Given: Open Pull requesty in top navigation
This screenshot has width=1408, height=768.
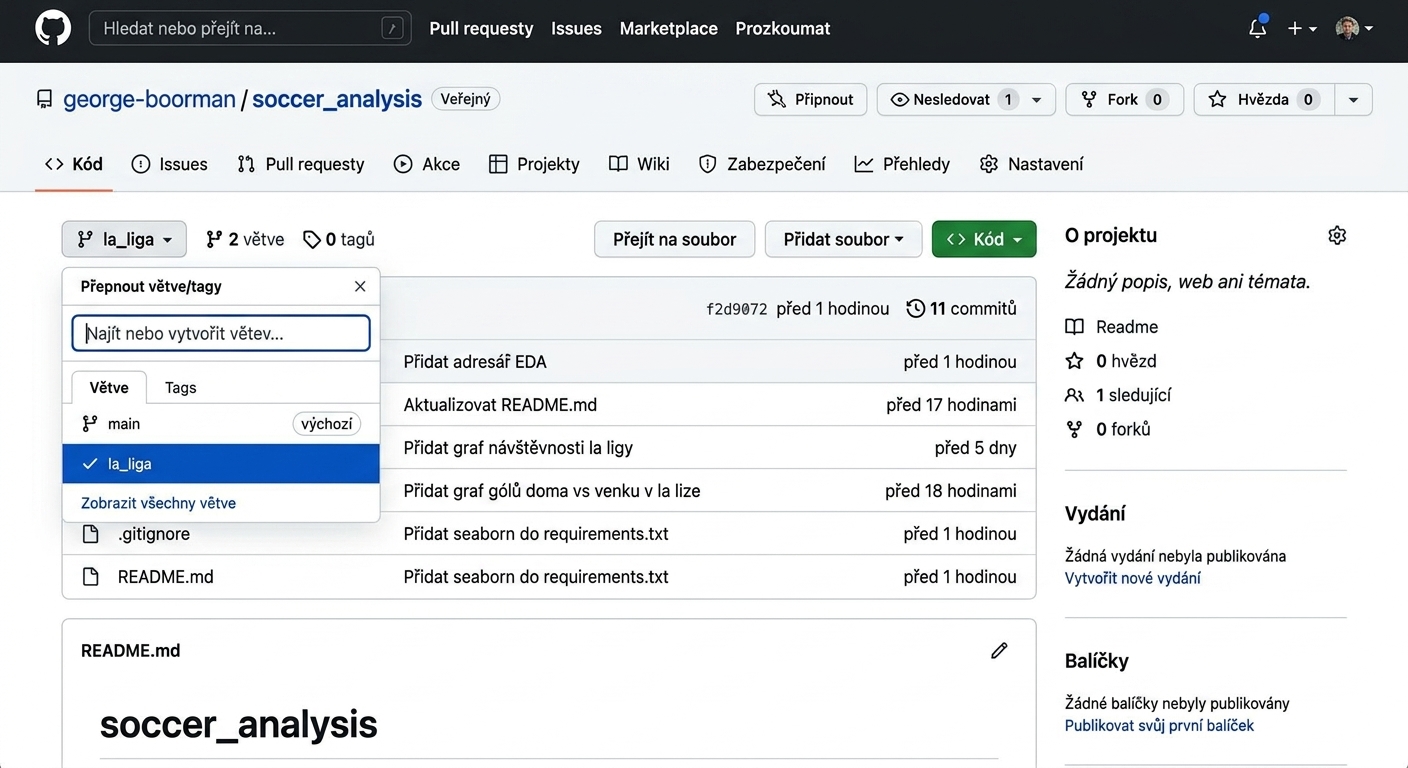Looking at the screenshot, I should (481, 28).
